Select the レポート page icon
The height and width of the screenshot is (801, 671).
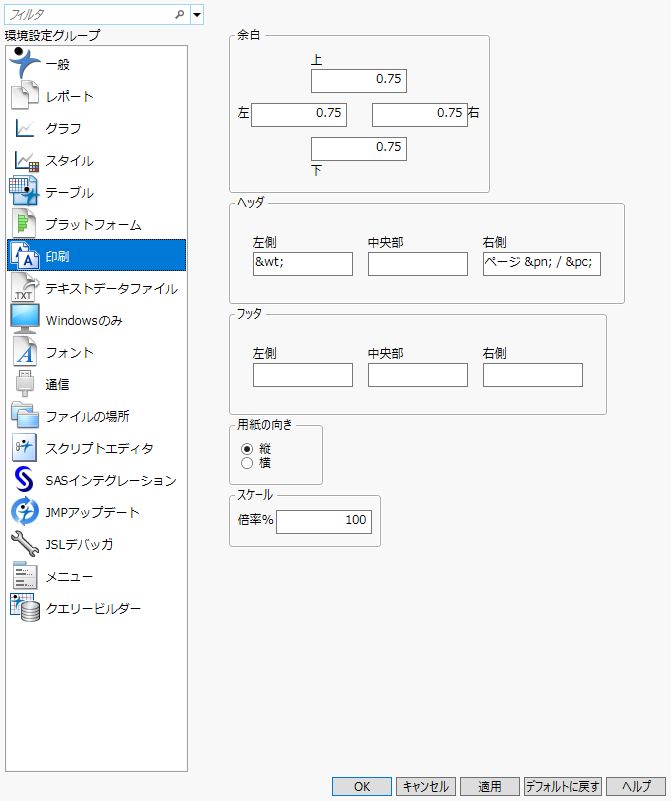(x=25, y=96)
